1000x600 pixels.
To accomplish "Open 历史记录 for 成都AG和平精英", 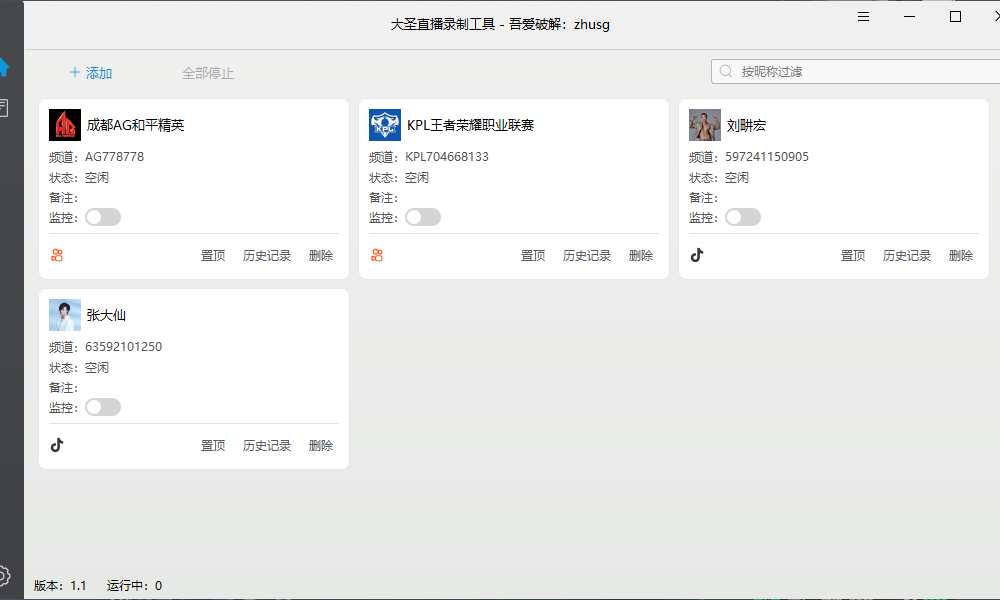I will 267,256.
